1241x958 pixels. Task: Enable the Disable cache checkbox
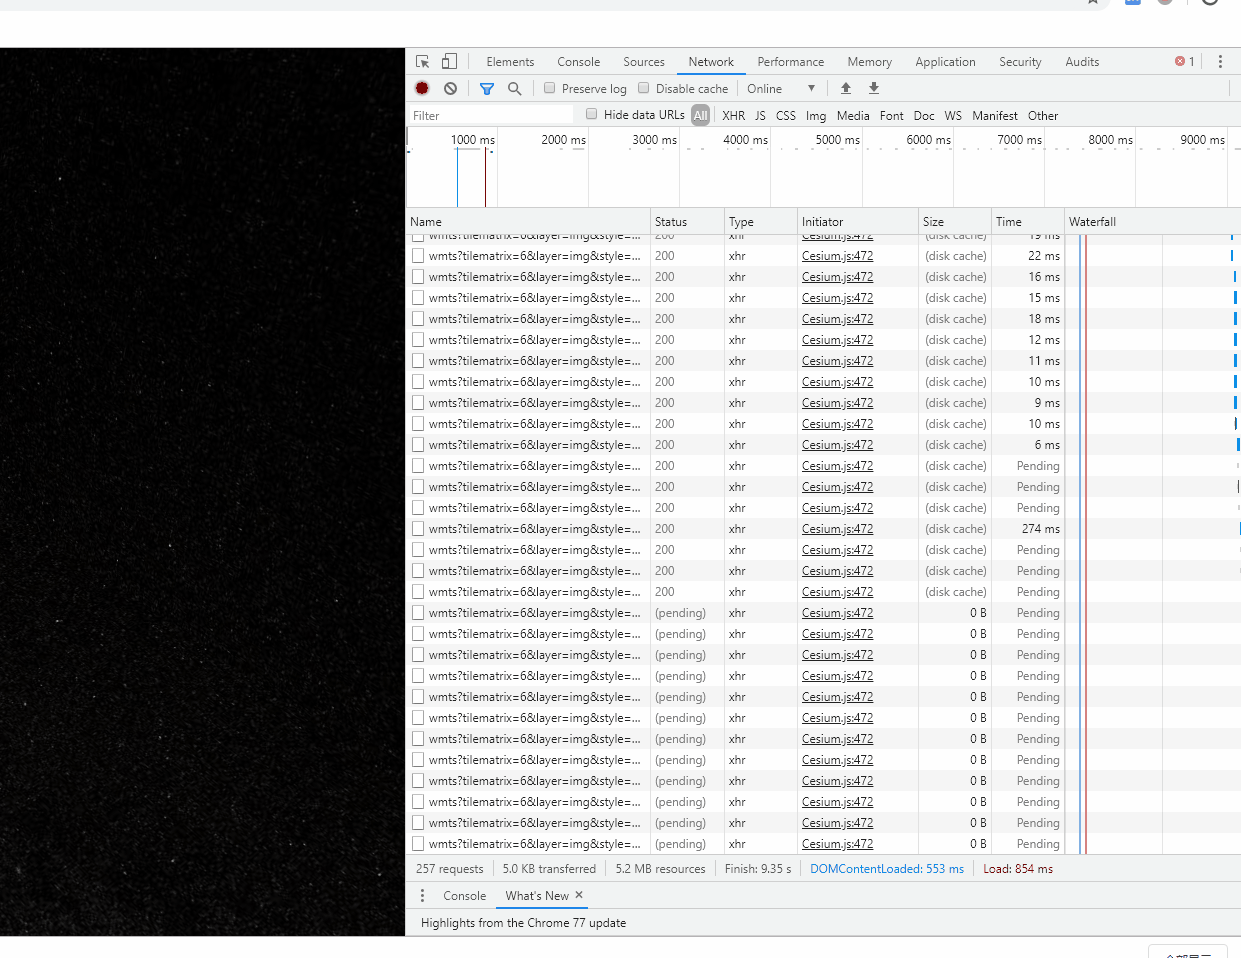644,88
